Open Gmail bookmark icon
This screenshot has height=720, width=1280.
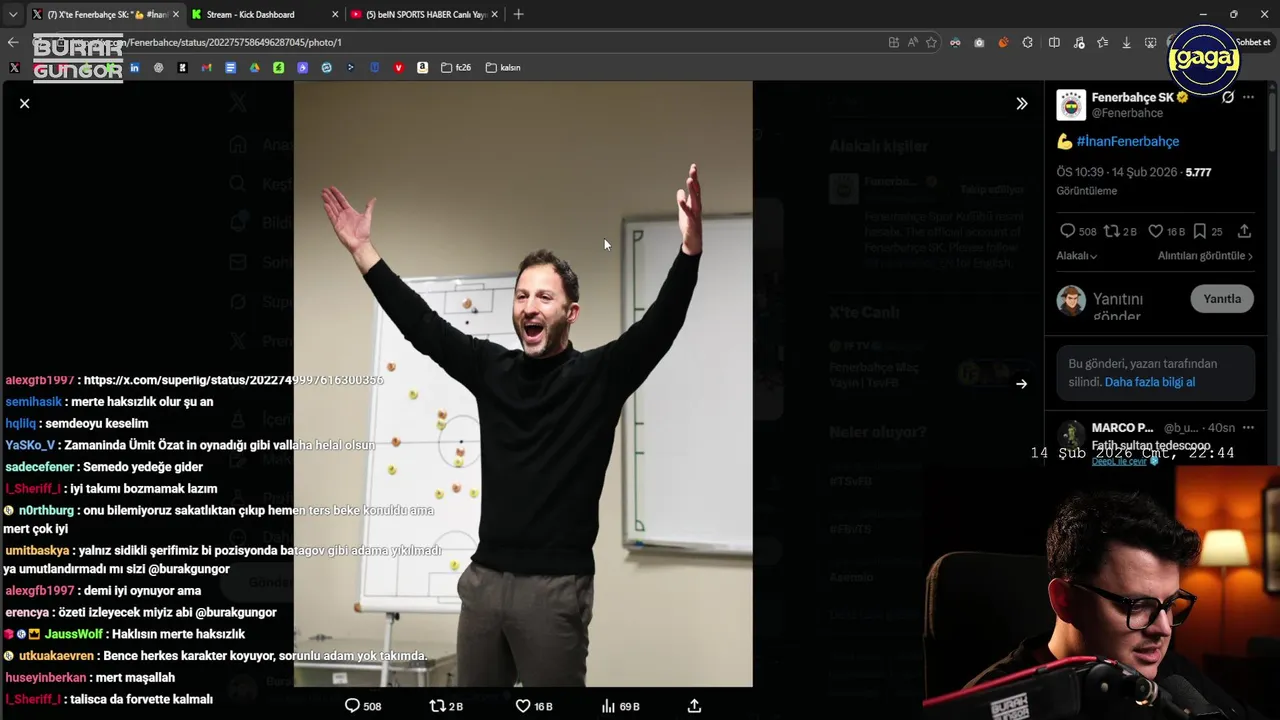(206, 68)
